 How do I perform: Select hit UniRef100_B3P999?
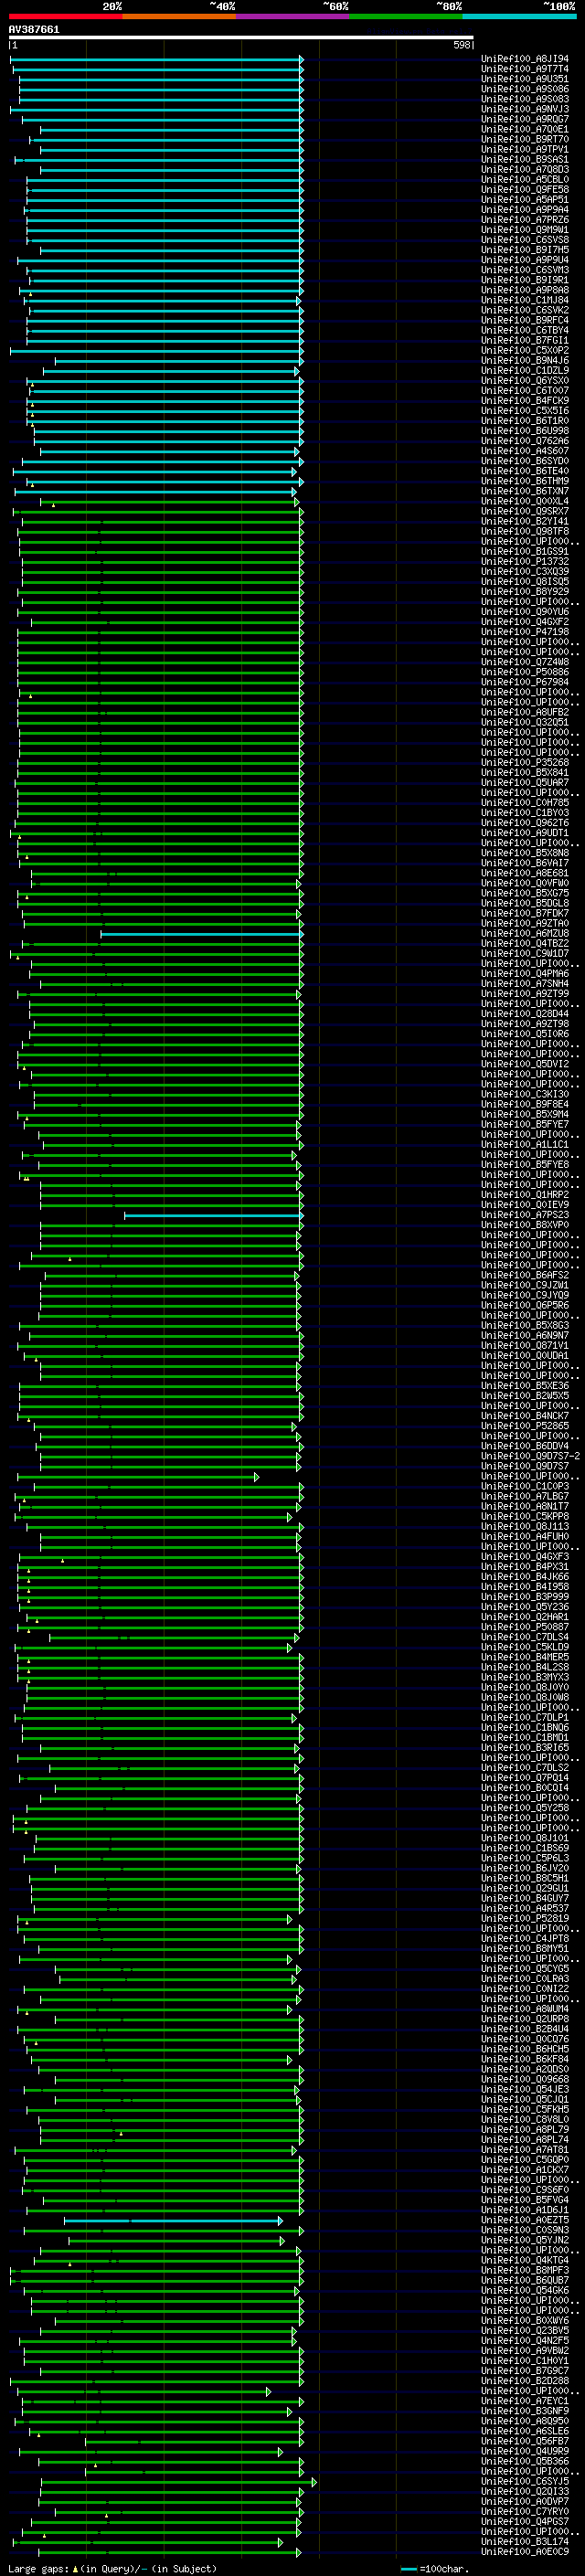525,1597
